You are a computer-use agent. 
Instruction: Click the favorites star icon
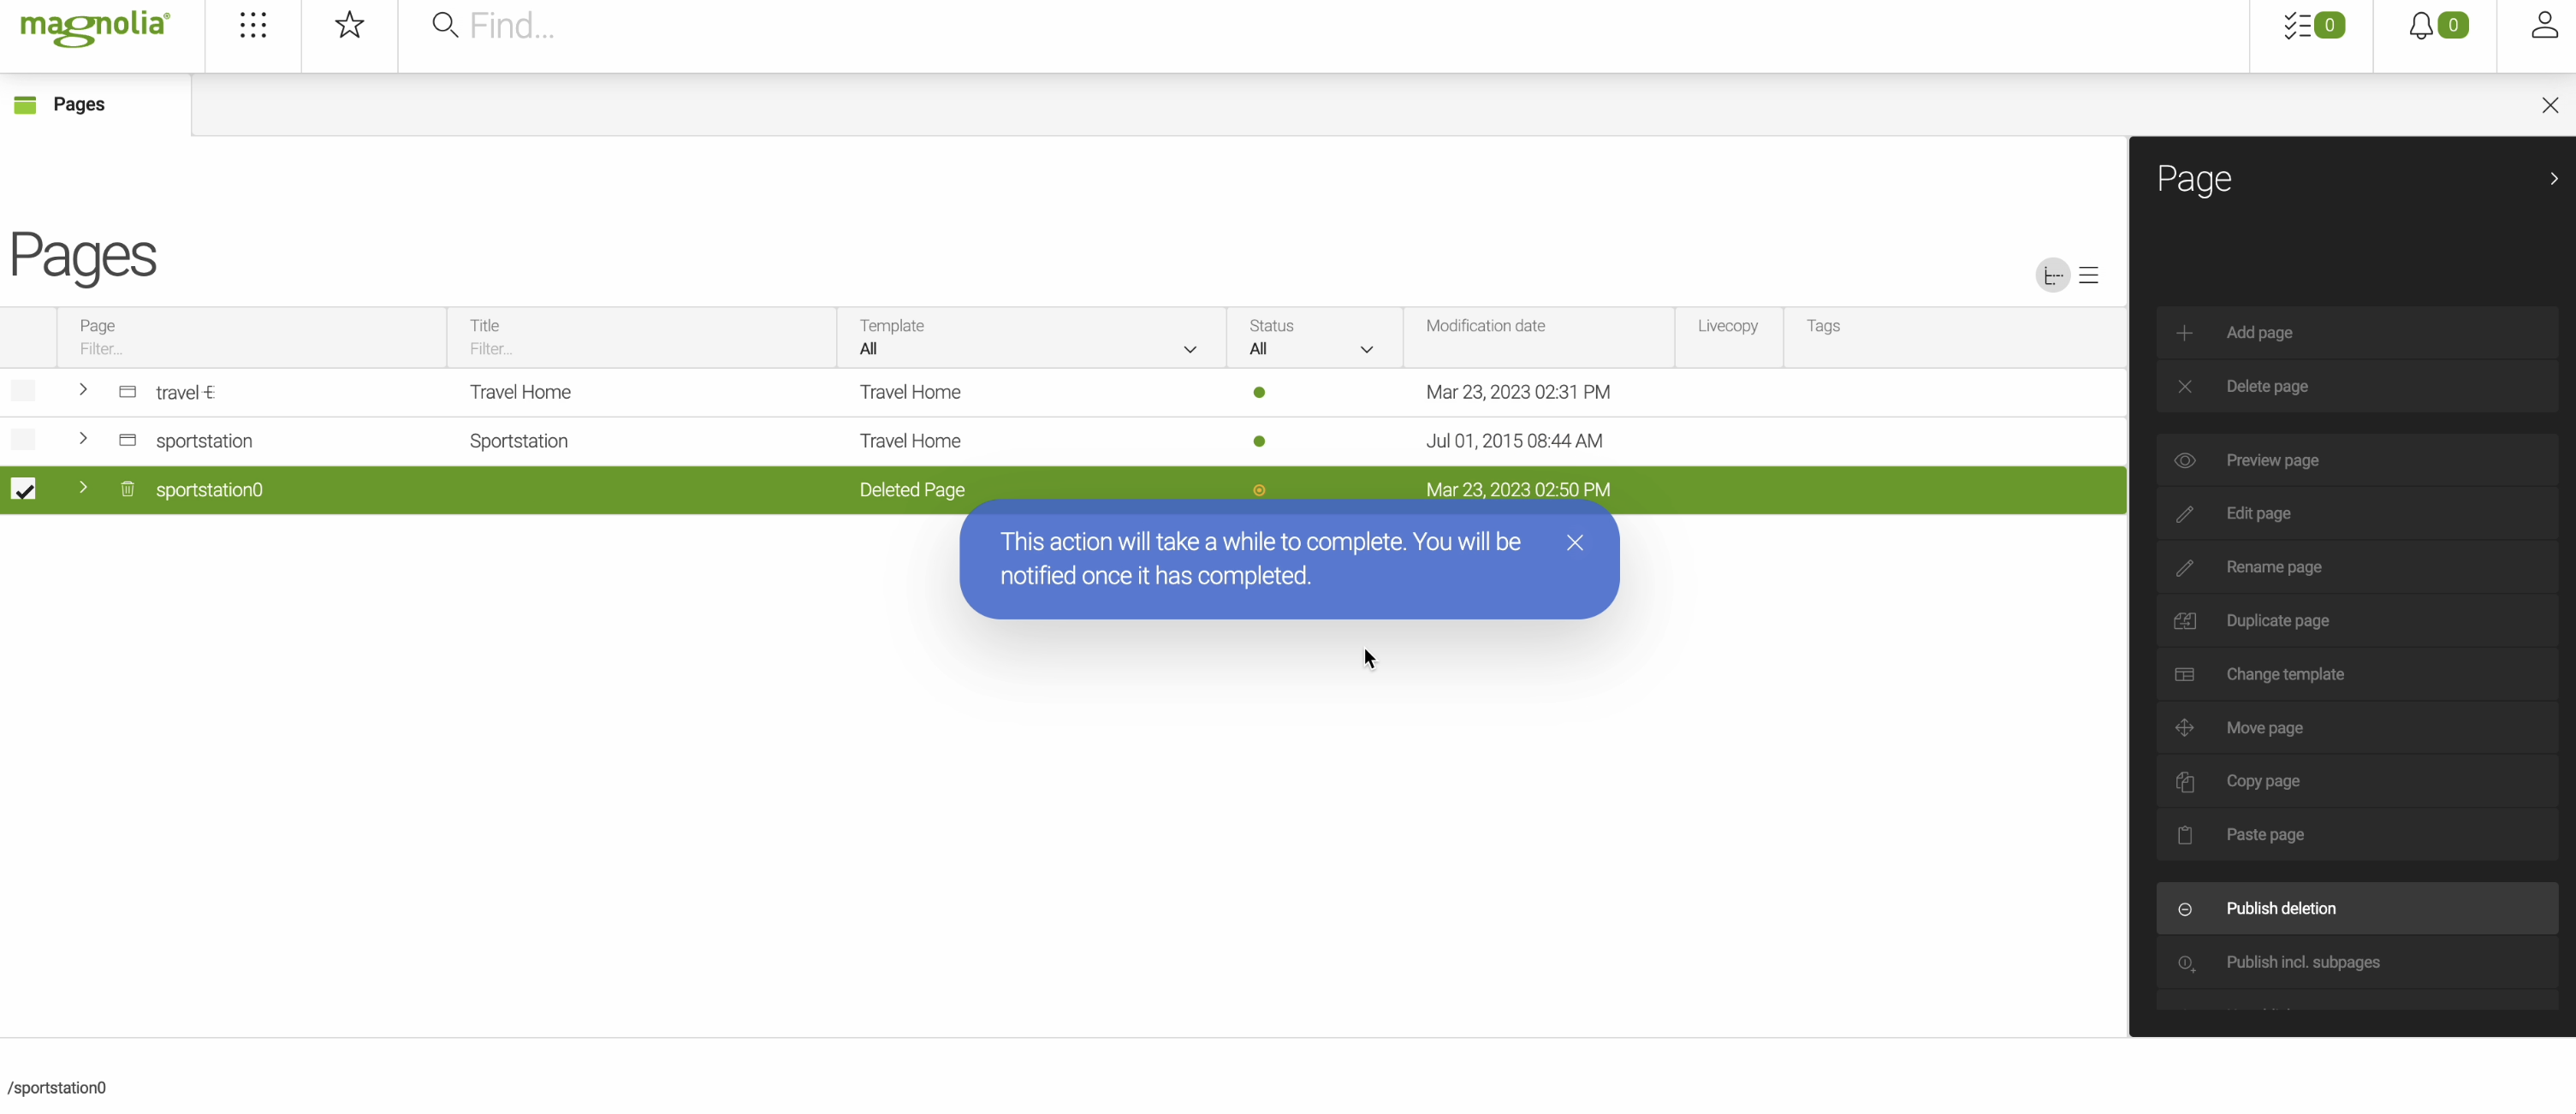[x=349, y=25]
